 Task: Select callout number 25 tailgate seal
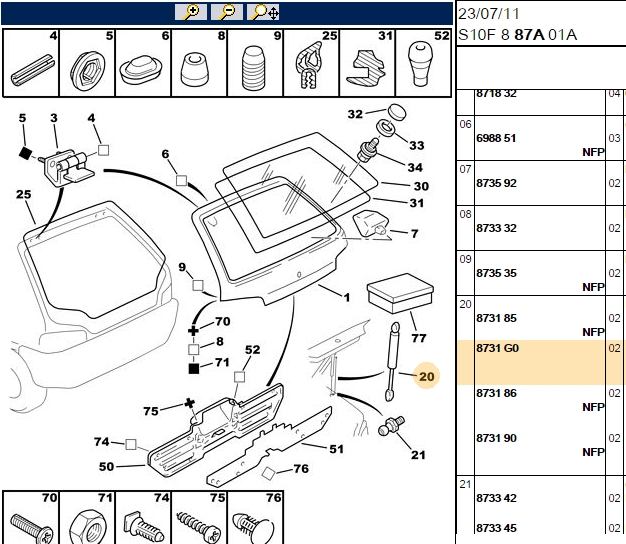23,194
